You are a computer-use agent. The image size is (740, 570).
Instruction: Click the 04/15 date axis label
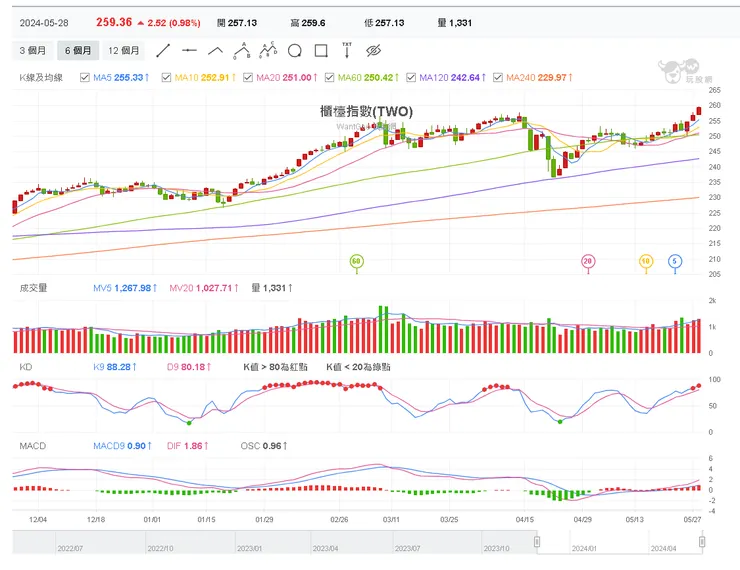[524, 520]
